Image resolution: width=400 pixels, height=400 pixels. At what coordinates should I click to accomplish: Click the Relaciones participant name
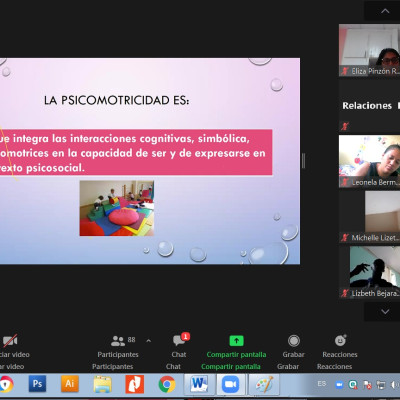click(367, 106)
